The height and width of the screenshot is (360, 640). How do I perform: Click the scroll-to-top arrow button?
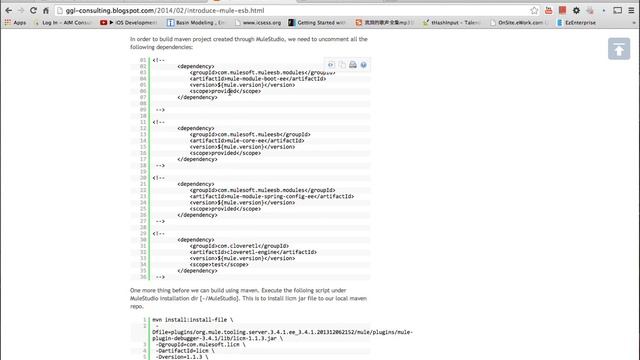coord(619,49)
